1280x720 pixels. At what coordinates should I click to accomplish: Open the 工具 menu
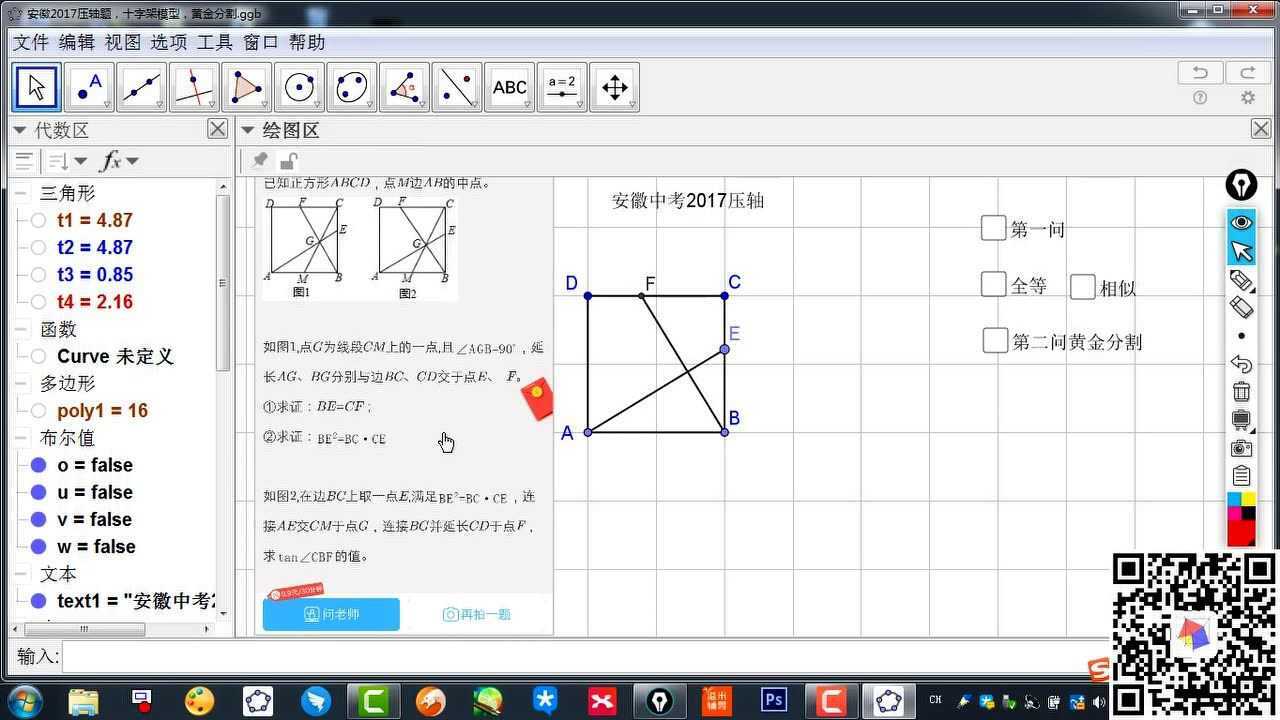(215, 42)
